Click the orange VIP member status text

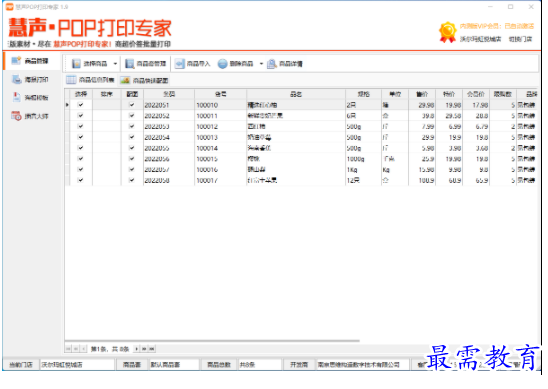pos(497,26)
